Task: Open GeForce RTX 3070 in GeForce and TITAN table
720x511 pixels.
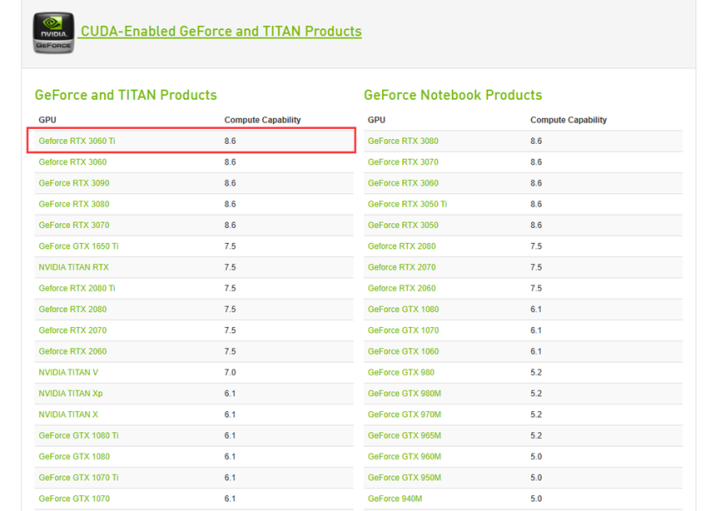Action: click(x=74, y=225)
